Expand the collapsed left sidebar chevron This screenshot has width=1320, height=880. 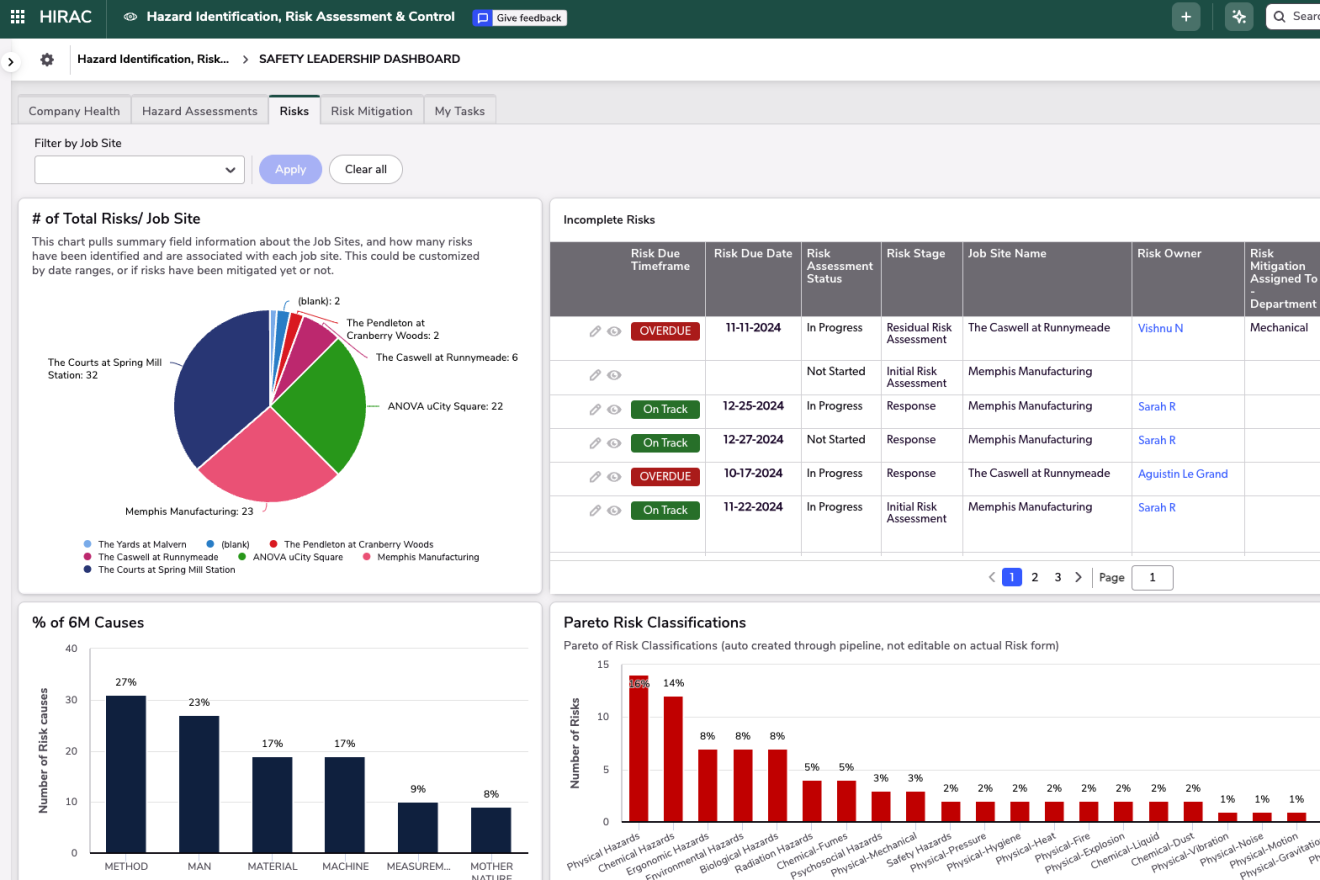pyautogui.click(x=10, y=62)
